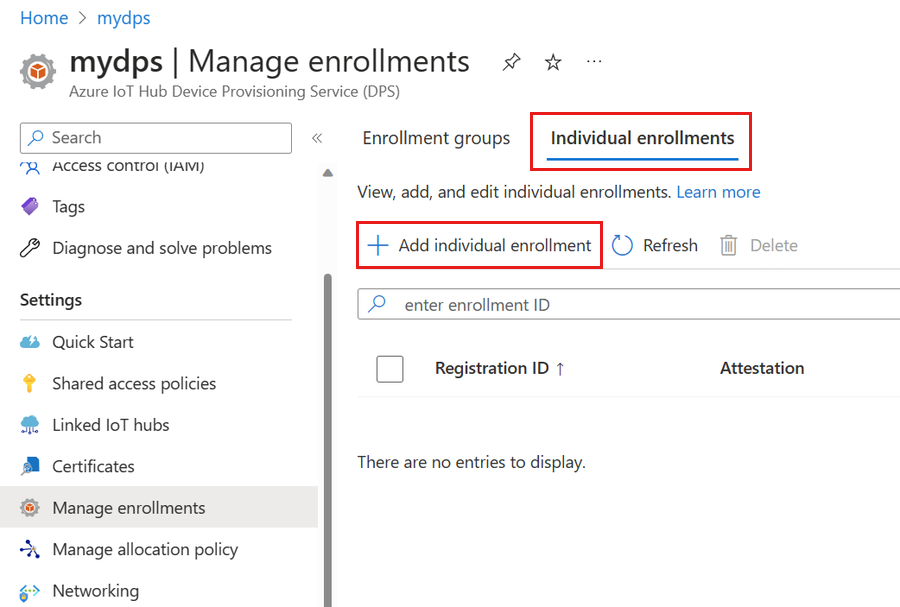Click the magnifier icon in sidebar Search
Viewport: 900px width, 607px height.
(x=36, y=138)
